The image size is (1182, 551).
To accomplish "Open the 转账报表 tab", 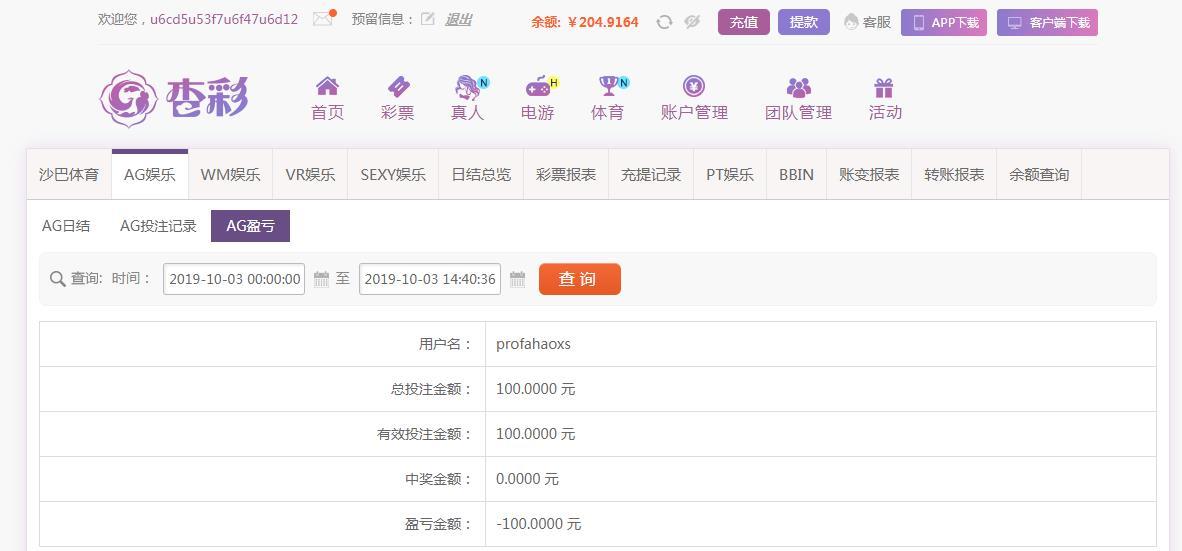I will pyautogui.click(x=954, y=175).
